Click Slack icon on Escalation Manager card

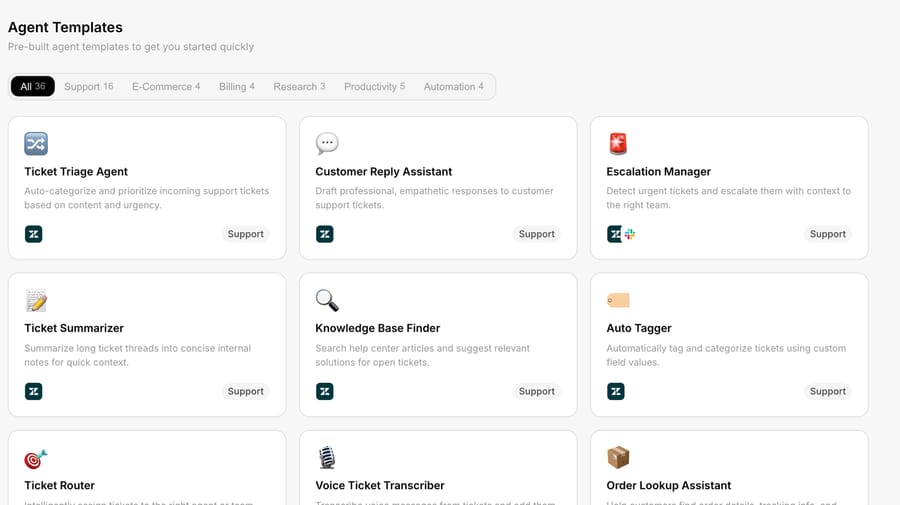630,234
